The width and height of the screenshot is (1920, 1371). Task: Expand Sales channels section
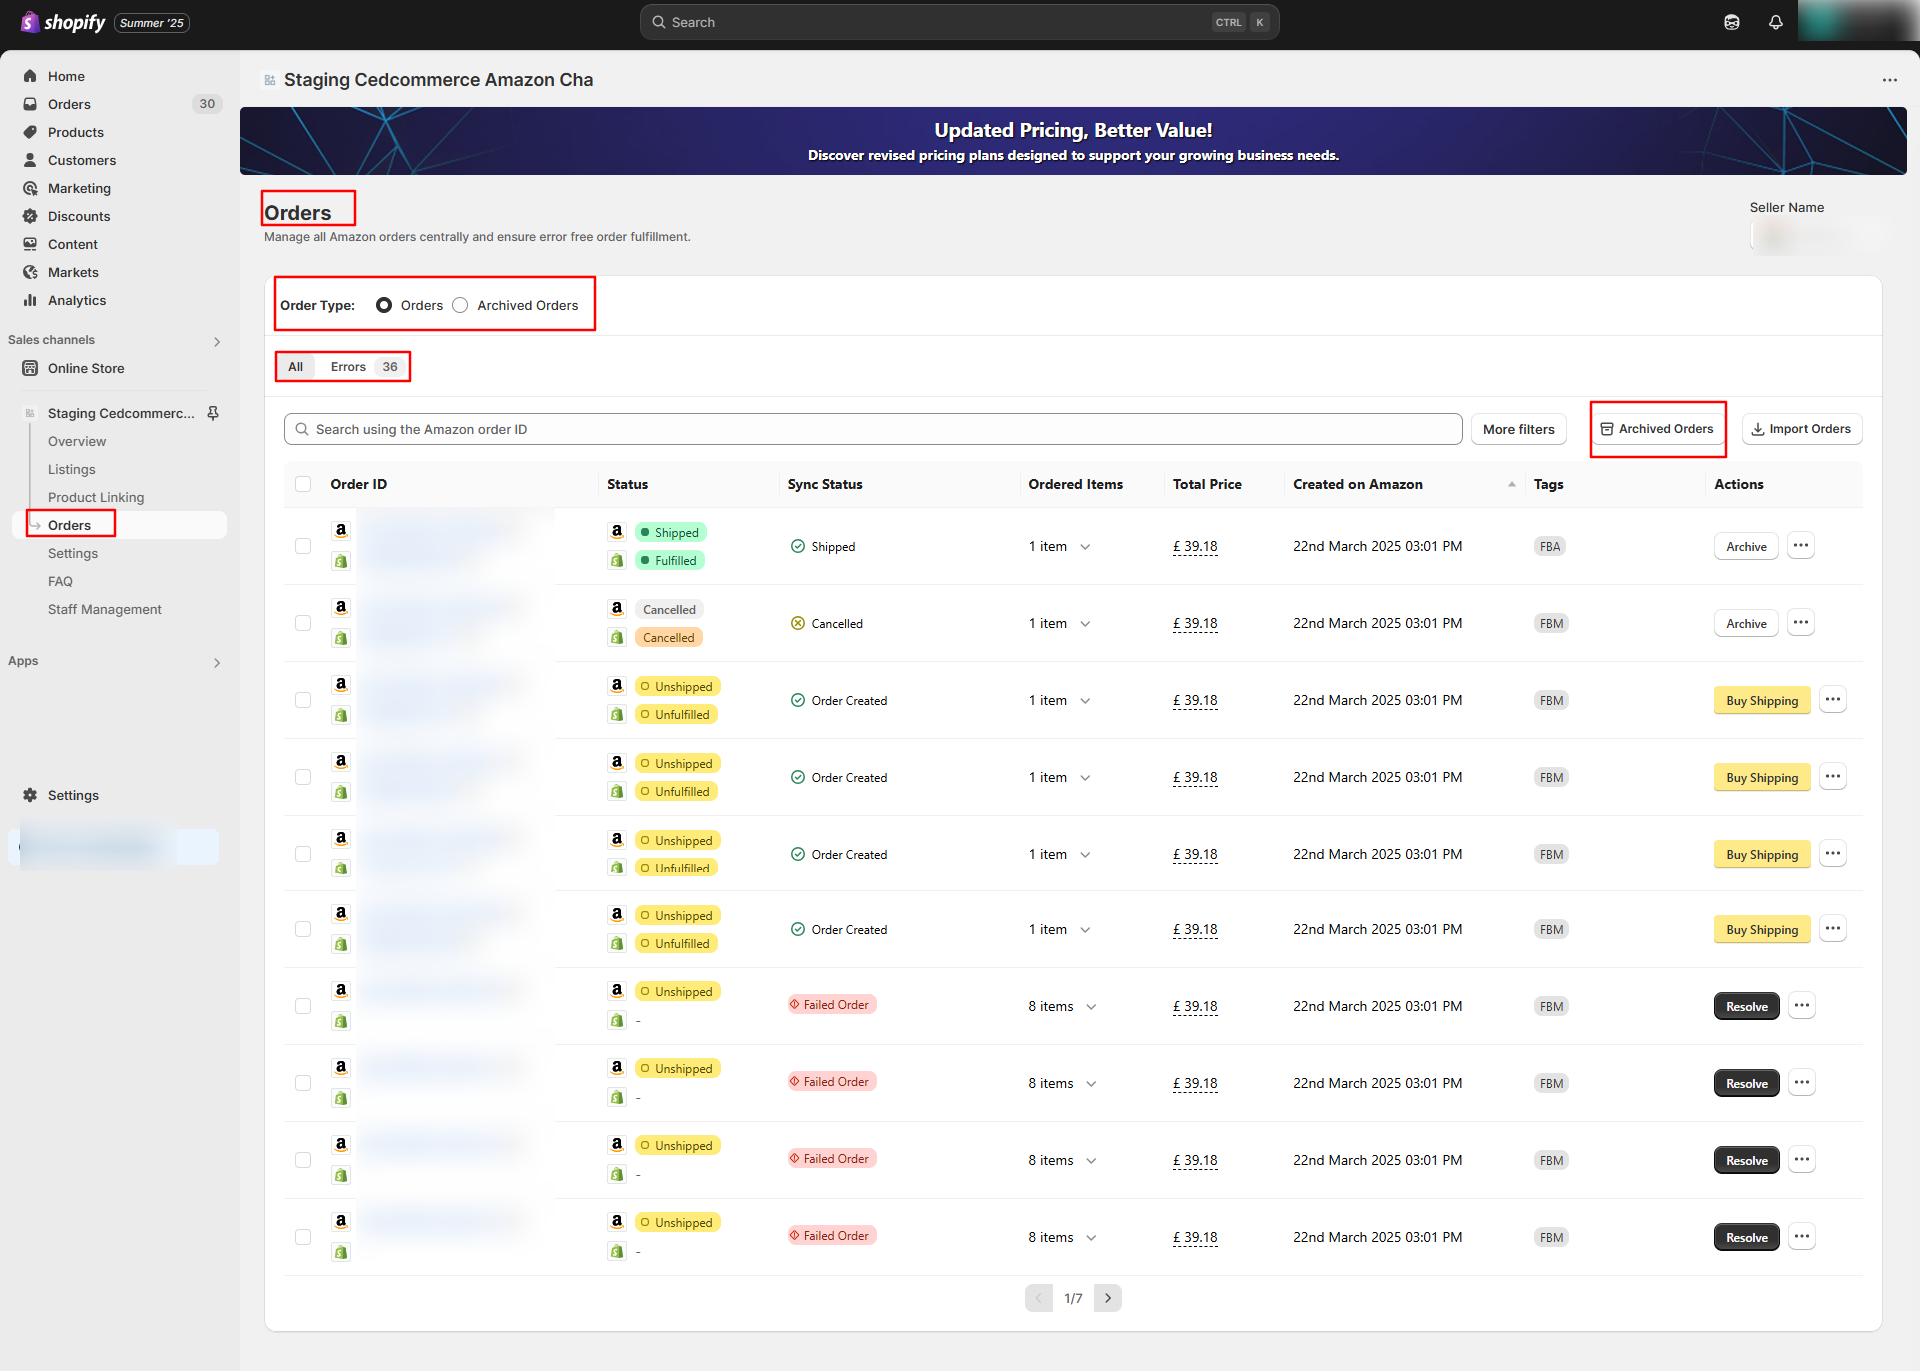pos(217,342)
